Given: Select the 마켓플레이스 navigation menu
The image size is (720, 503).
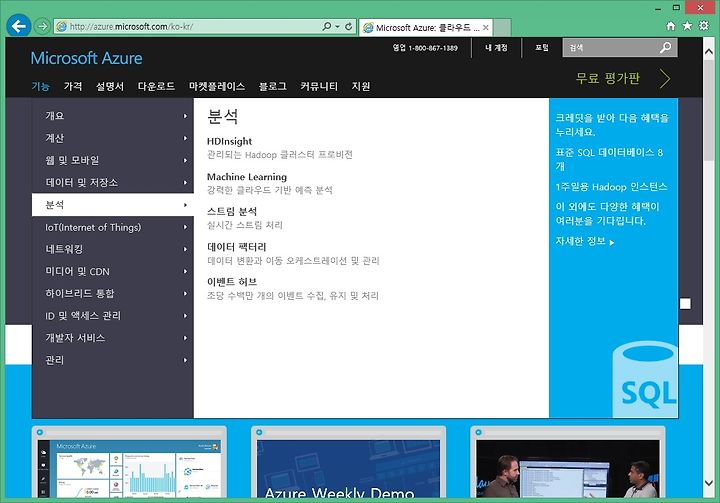Looking at the screenshot, I should [x=217, y=86].
